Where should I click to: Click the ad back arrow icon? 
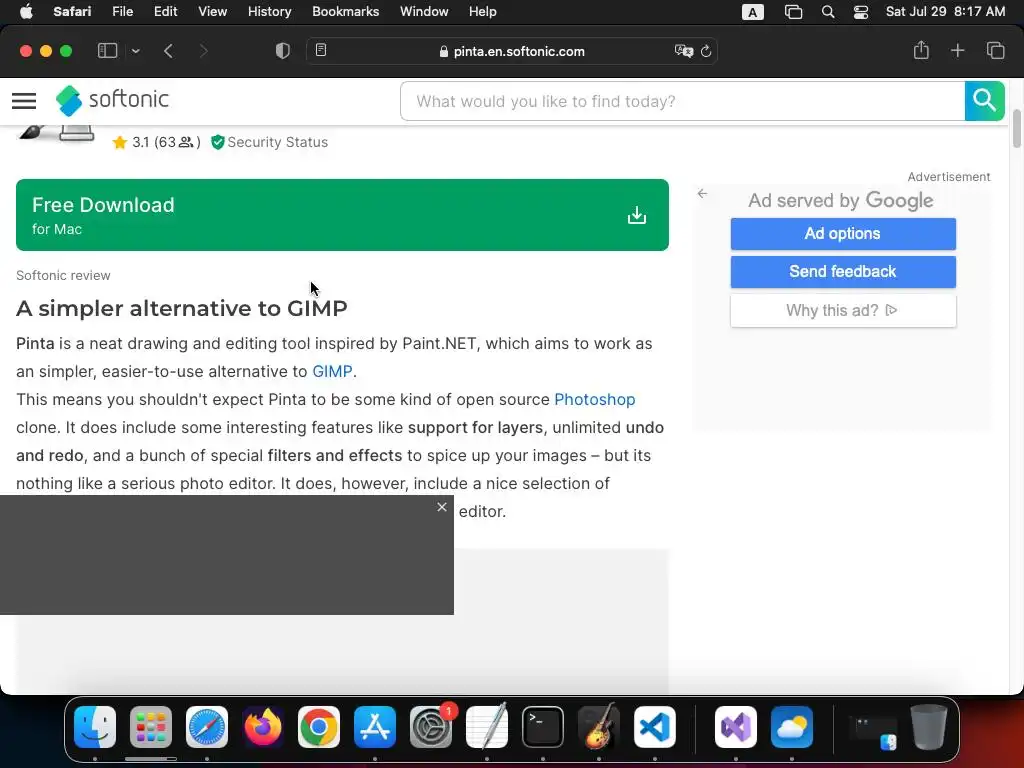[702, 193]
